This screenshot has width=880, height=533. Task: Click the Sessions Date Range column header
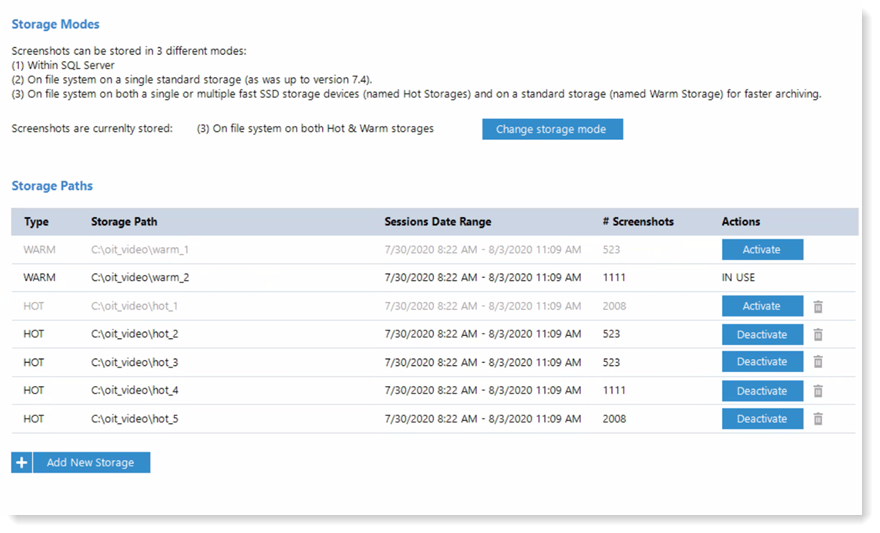click(437, 222)
